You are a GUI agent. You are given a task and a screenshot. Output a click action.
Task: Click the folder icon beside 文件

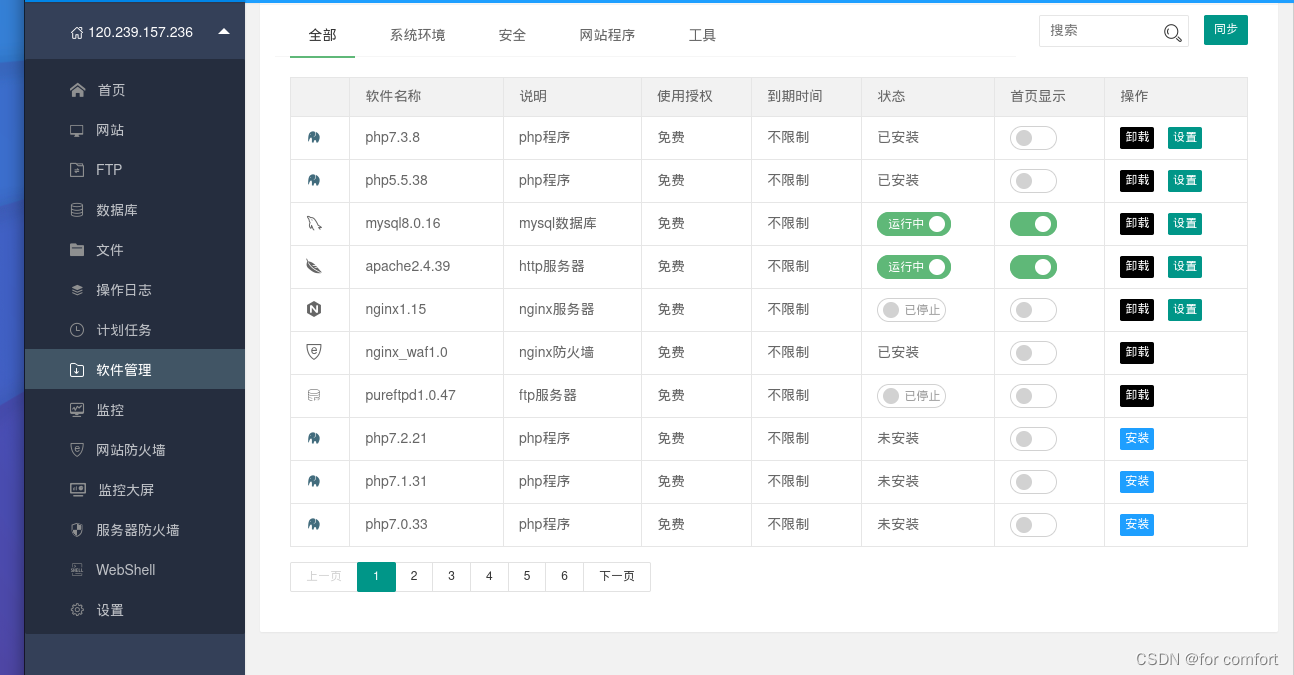tap(77, 250)
